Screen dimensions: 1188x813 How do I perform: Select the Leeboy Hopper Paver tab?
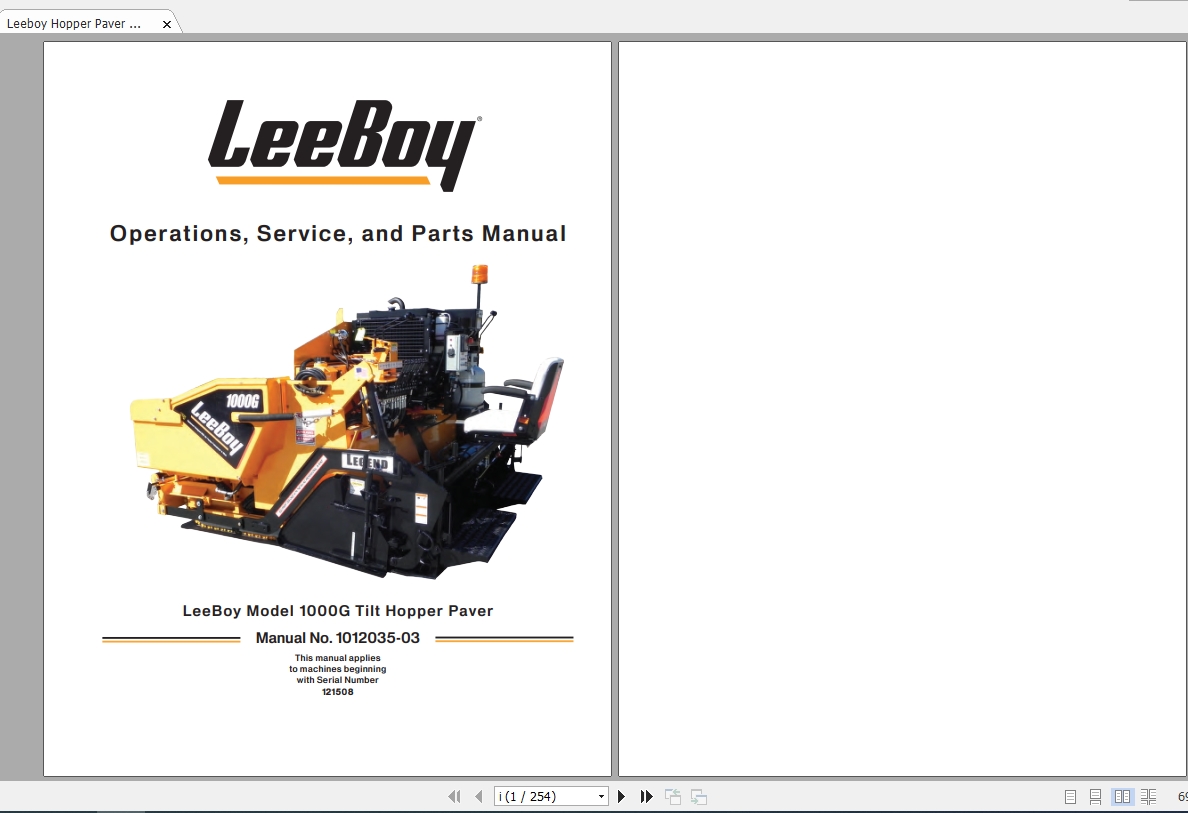(x=75, y=23)
